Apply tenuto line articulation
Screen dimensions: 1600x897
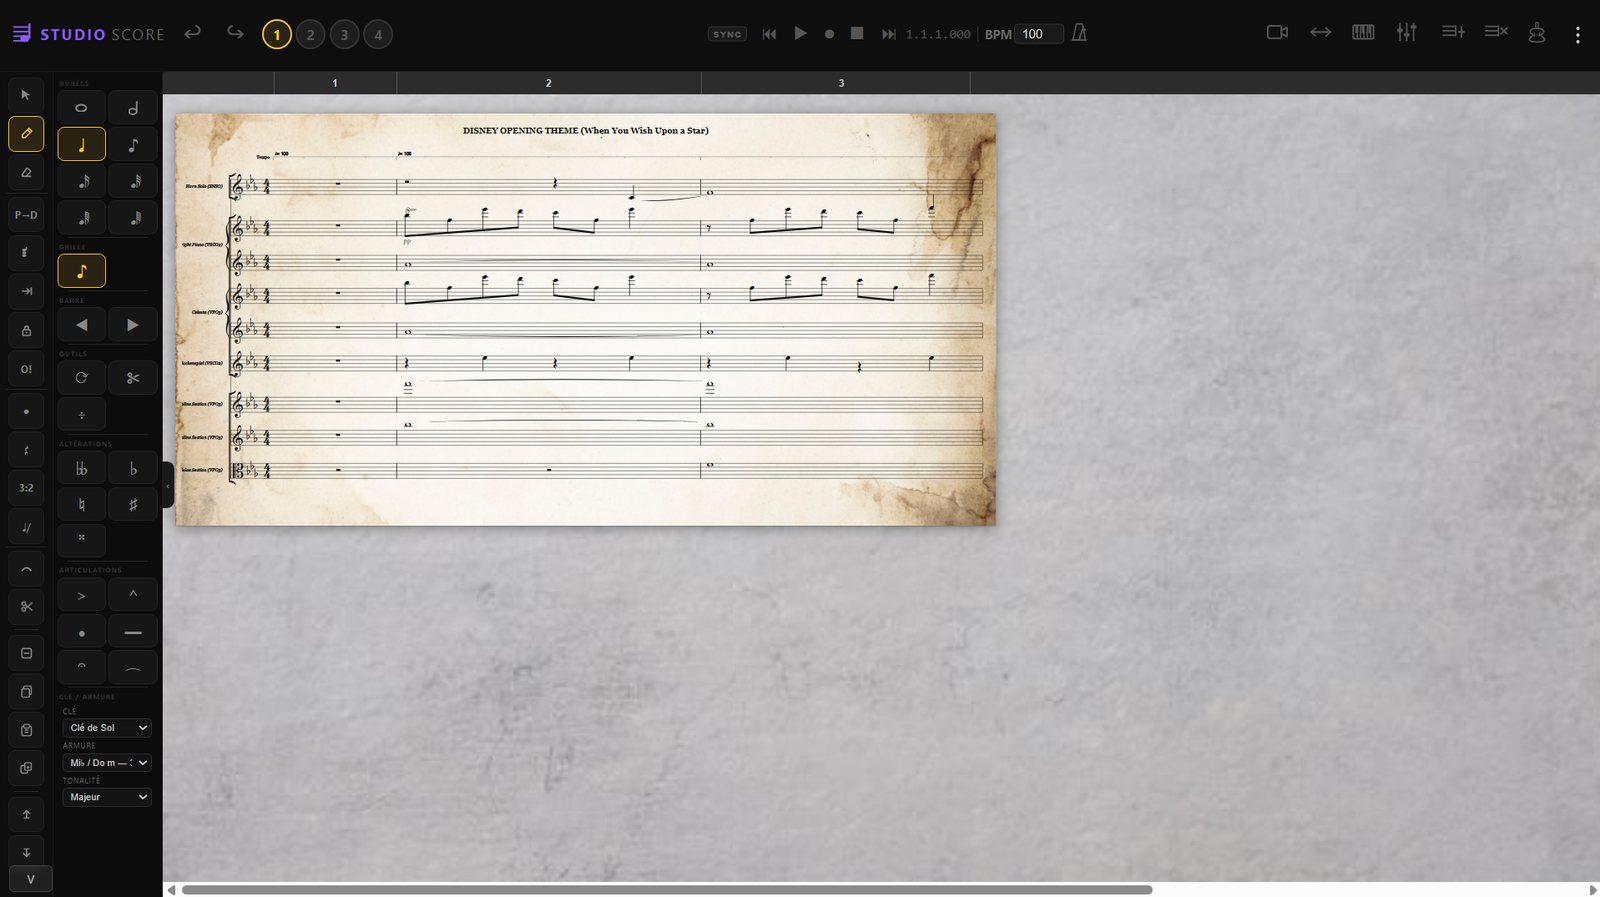[133, 633]
